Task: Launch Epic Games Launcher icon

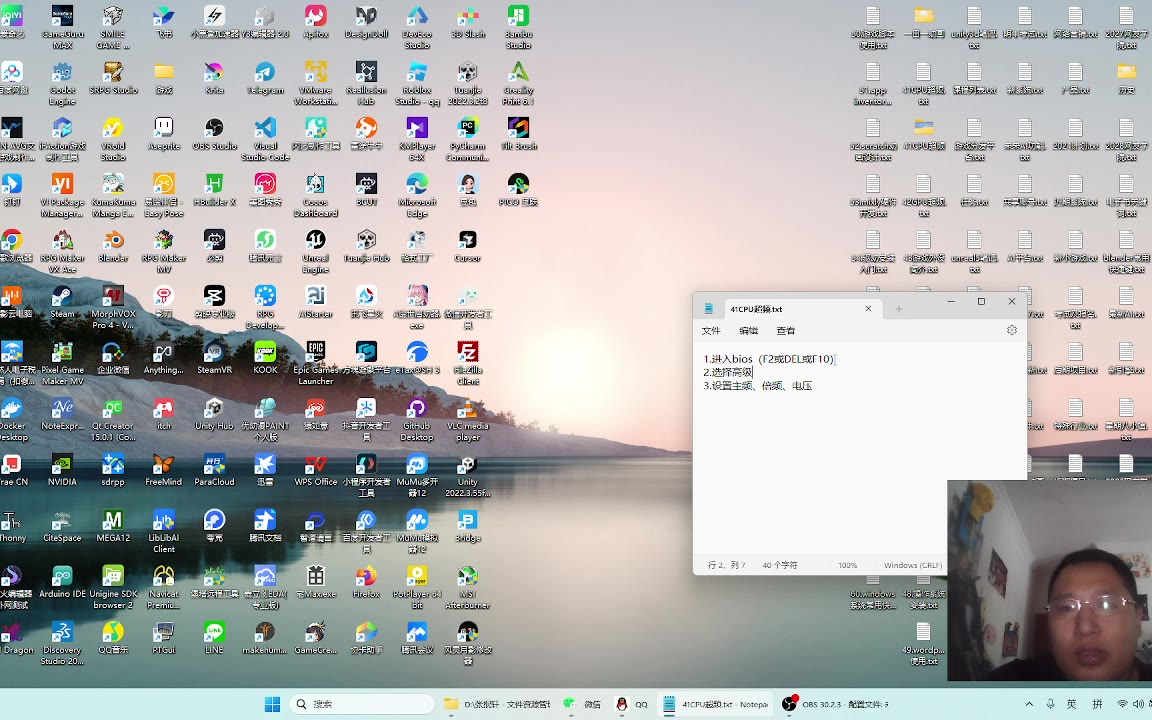Action: tap(315, 363)
